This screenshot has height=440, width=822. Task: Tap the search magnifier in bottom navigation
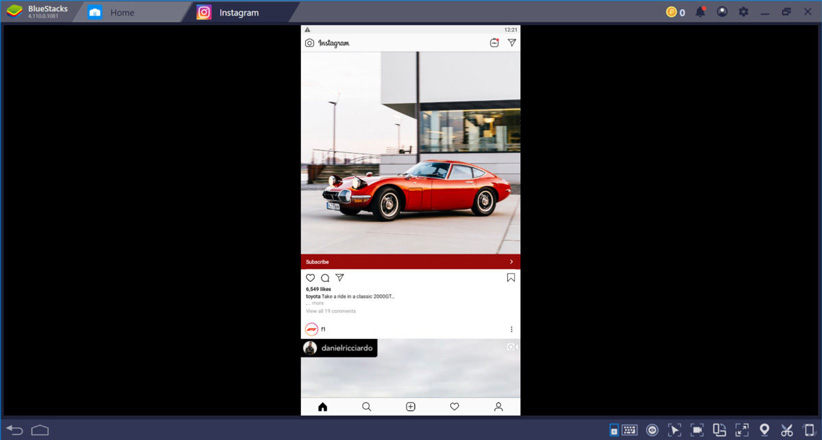366,407
